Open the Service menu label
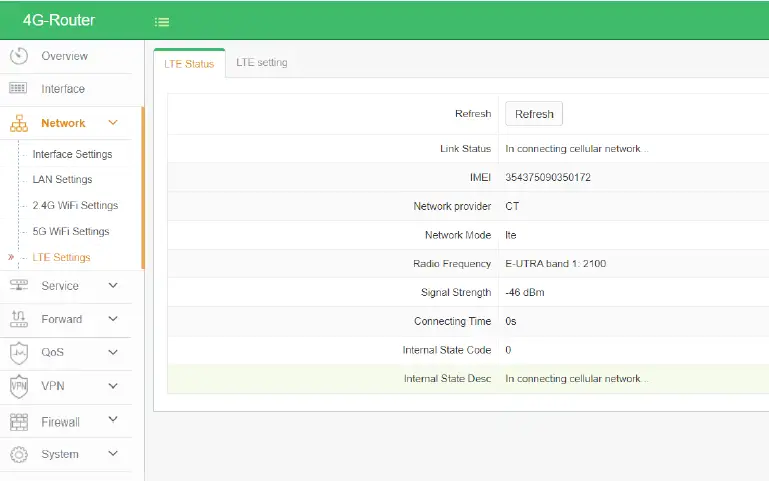Image resolution: width=769 pixels, height=481 pixels. 60,286
